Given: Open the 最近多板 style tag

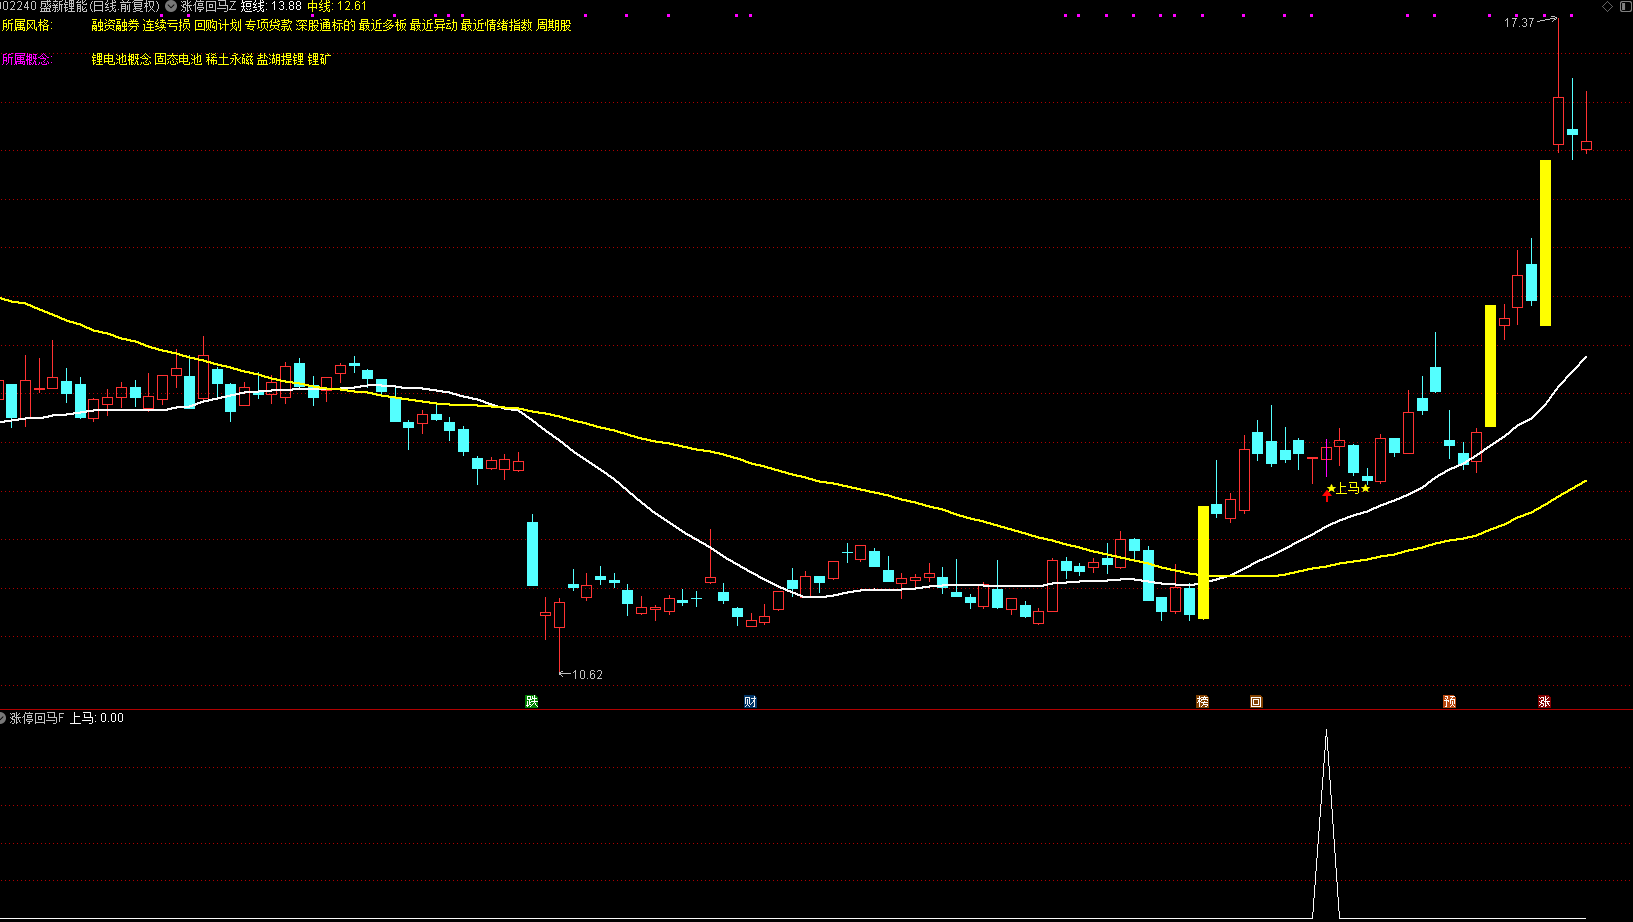Looking at the screenshot, I should (383, 25).
